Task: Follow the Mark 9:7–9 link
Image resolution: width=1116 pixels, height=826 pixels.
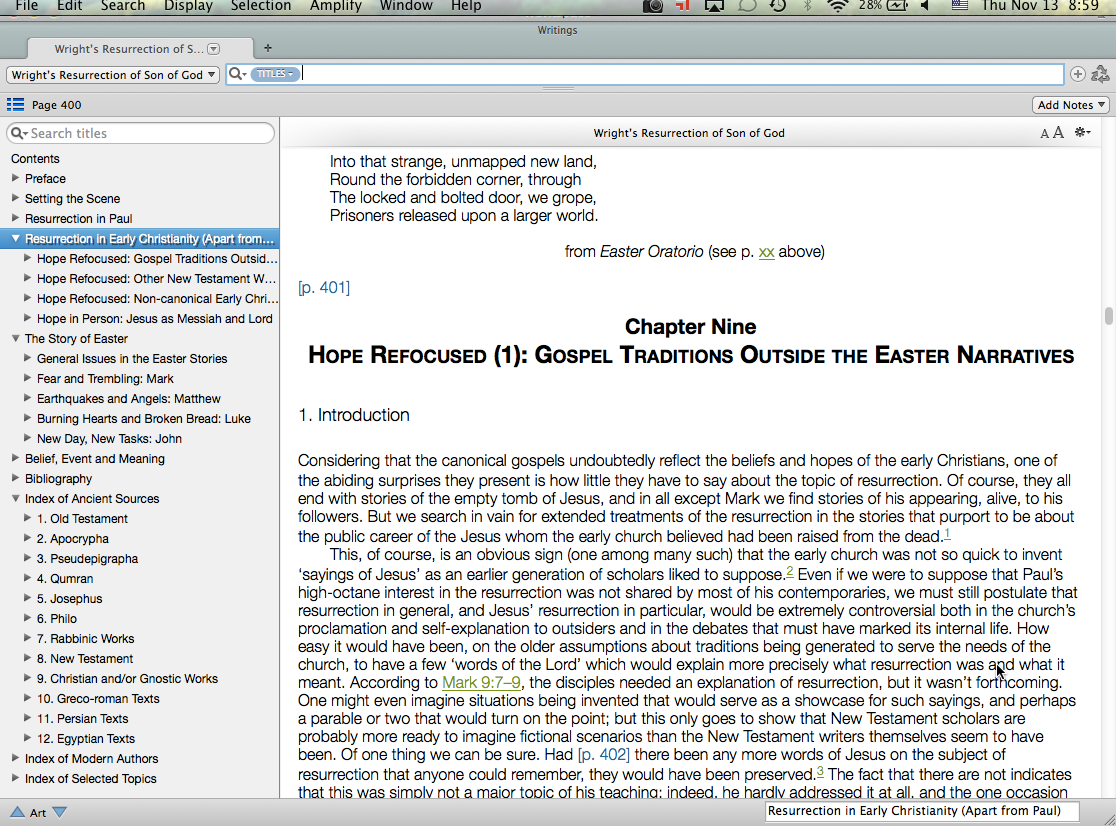Action: tap(481, 683)
